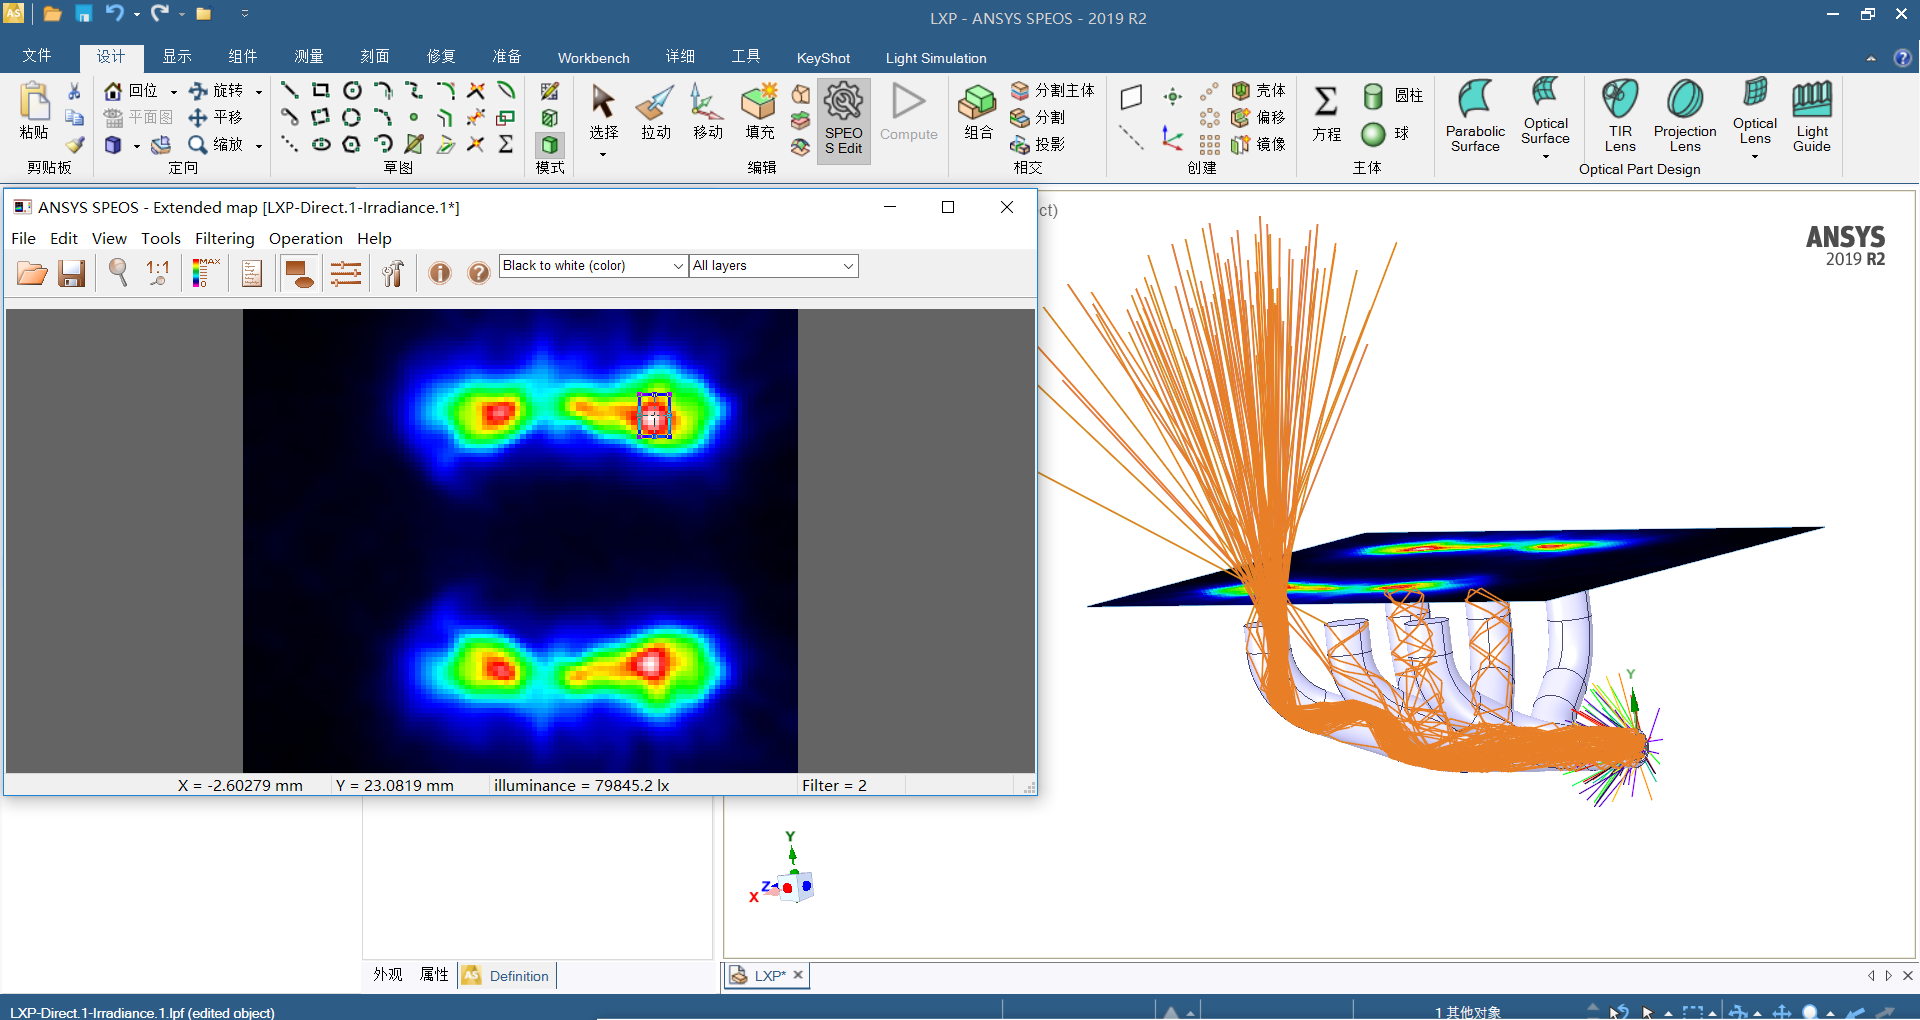
Task: Expand the Black to white (color) dropdown
Action: pos(677,266)
